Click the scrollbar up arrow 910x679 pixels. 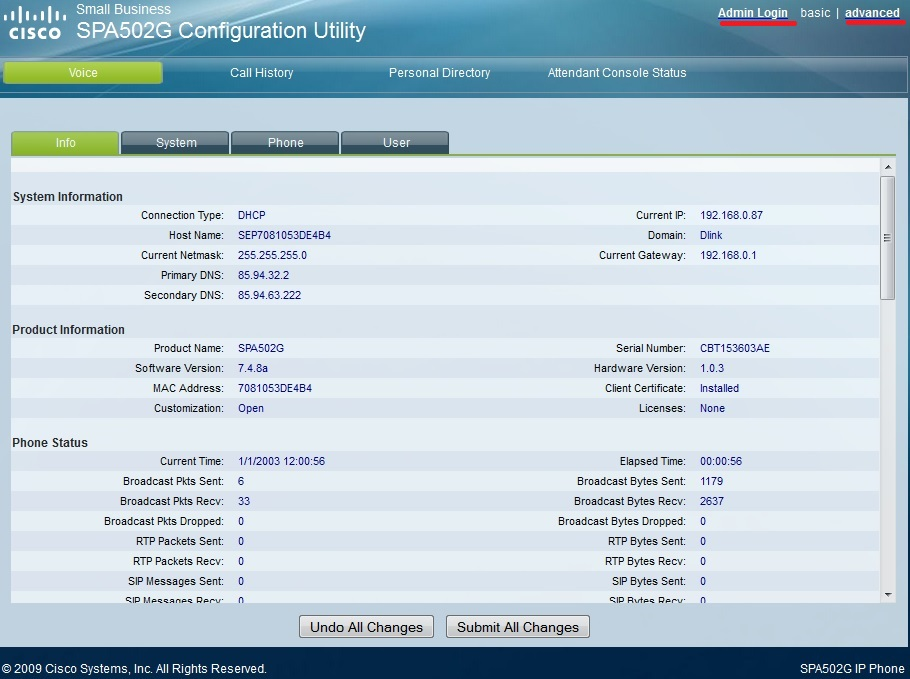[x=887, y=167]
